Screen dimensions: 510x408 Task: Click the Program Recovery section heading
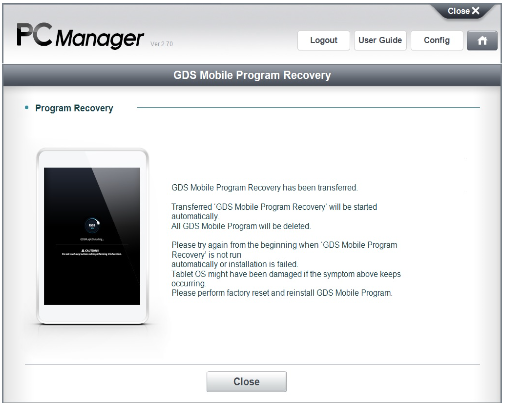[74, 108]
